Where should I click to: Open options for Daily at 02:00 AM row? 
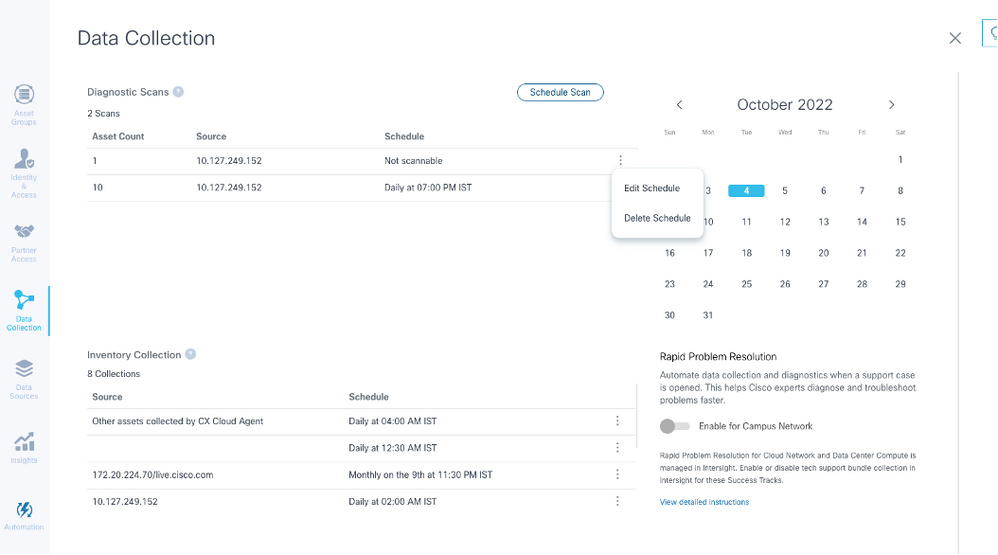(x=617, y=501)
